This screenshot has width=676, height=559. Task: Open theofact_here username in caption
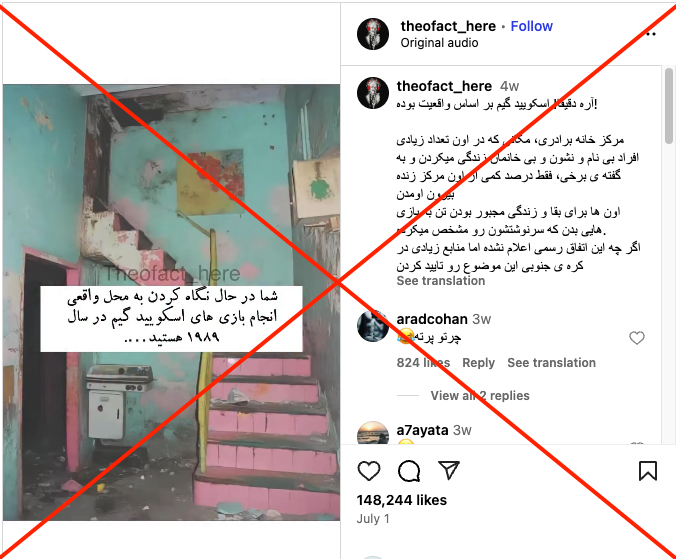444,86
